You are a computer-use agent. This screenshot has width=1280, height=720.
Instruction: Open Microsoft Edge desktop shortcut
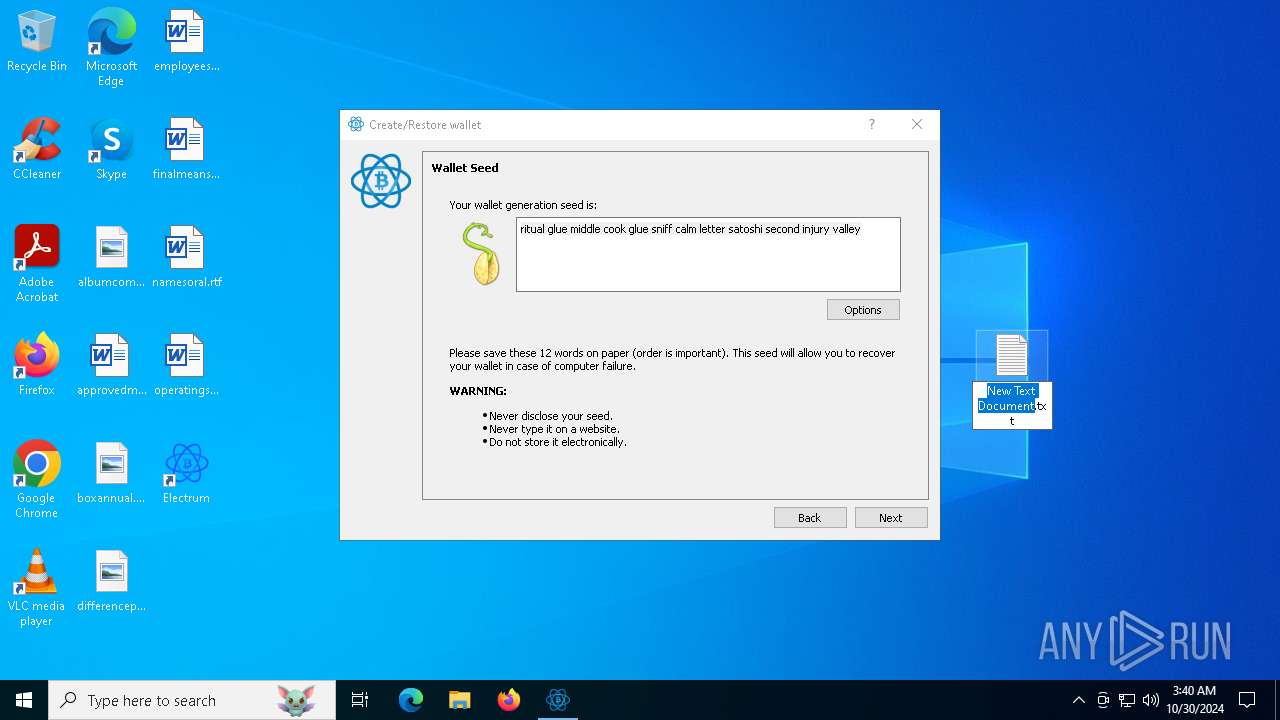tap(111, 48)
